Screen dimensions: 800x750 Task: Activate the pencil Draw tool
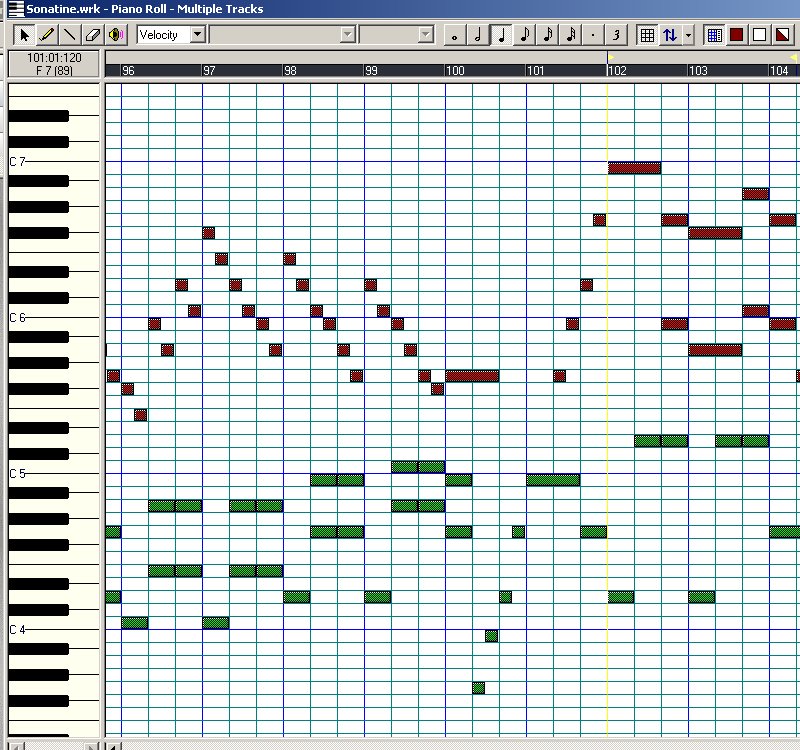47,34
